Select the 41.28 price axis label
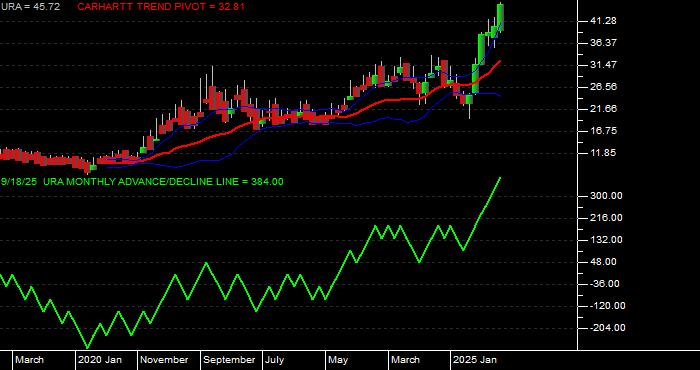The image size is (700, 370). click(x=603, y=21)
